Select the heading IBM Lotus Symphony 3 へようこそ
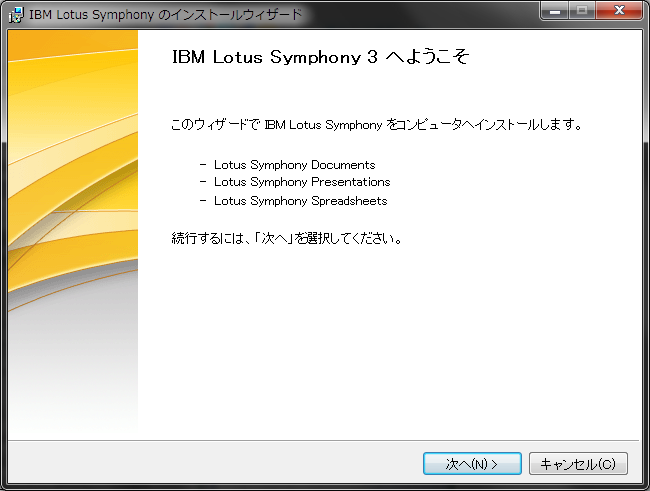 (320, 57)
